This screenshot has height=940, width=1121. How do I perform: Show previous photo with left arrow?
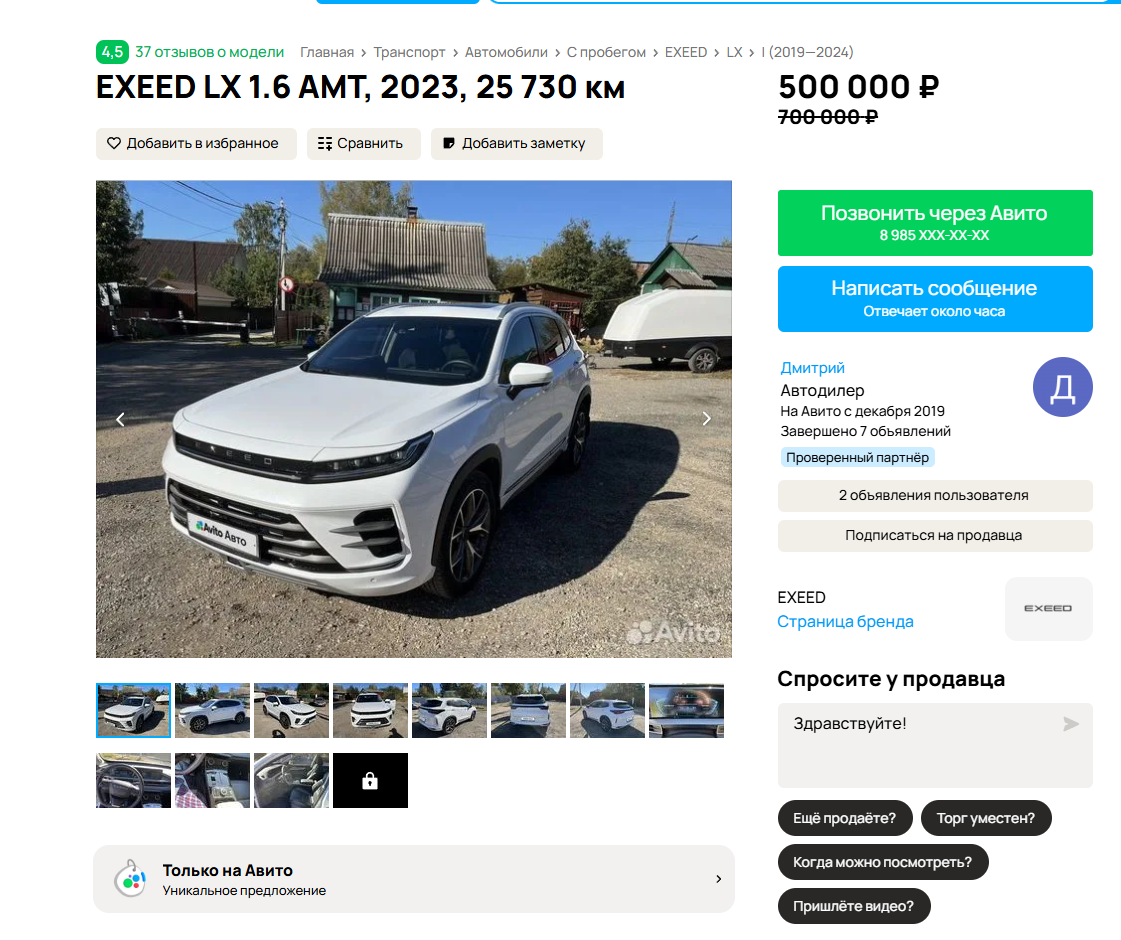tap(120, 419)
